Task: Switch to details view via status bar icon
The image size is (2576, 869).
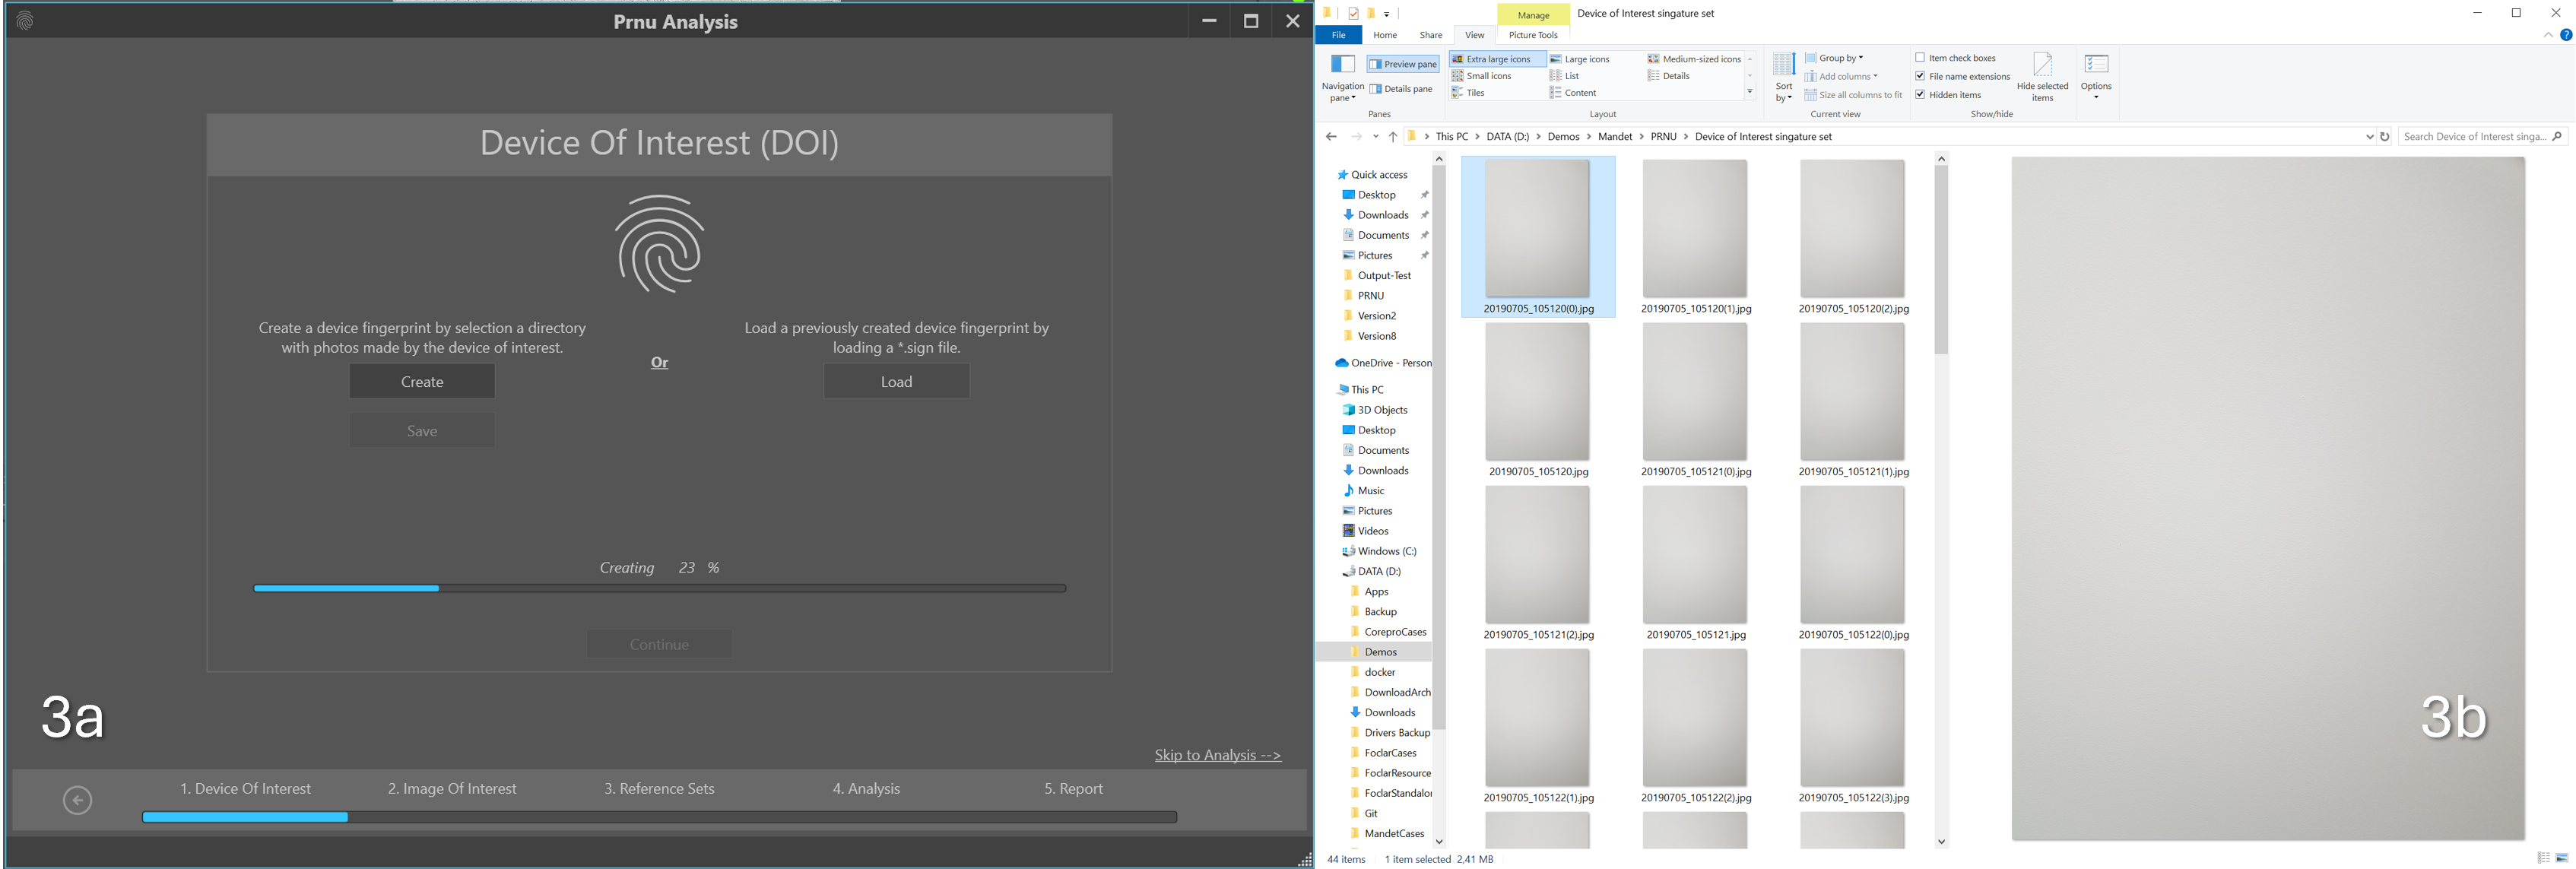Action: [x=2543, y=858]
